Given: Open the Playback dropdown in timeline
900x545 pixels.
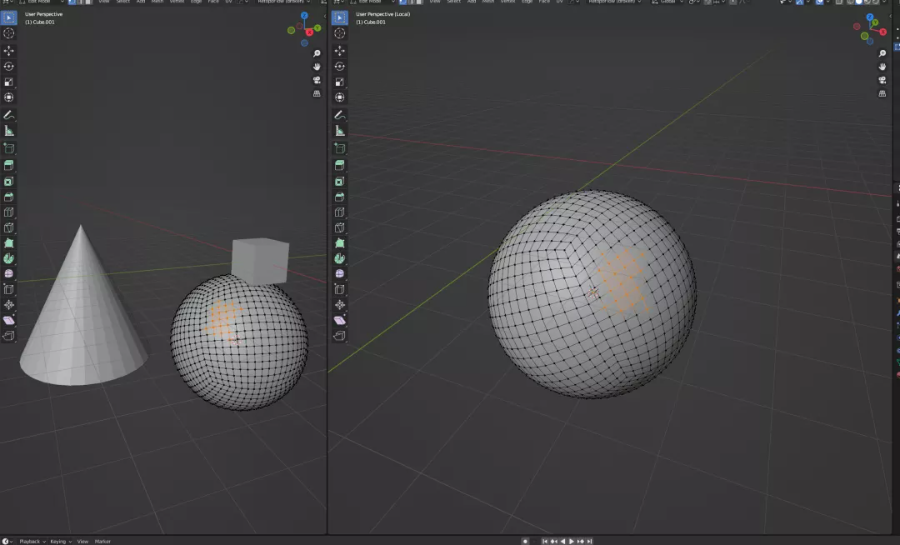Looking at the screenshot, I should (30, 541).
